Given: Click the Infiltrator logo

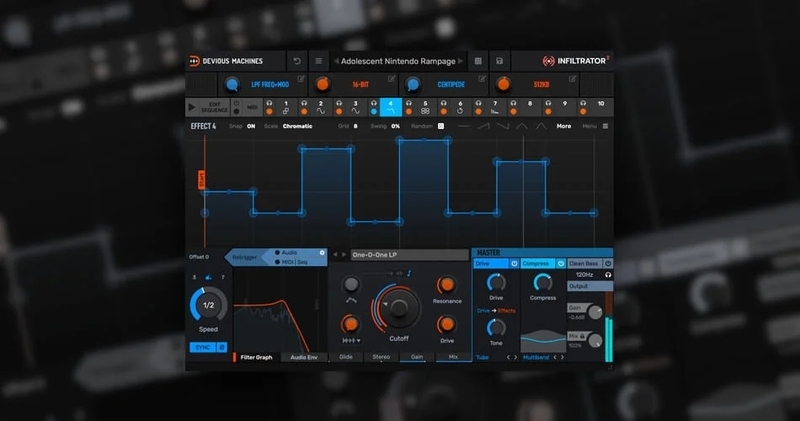Looking at the screenshot, I should click(x=576, y=61).
